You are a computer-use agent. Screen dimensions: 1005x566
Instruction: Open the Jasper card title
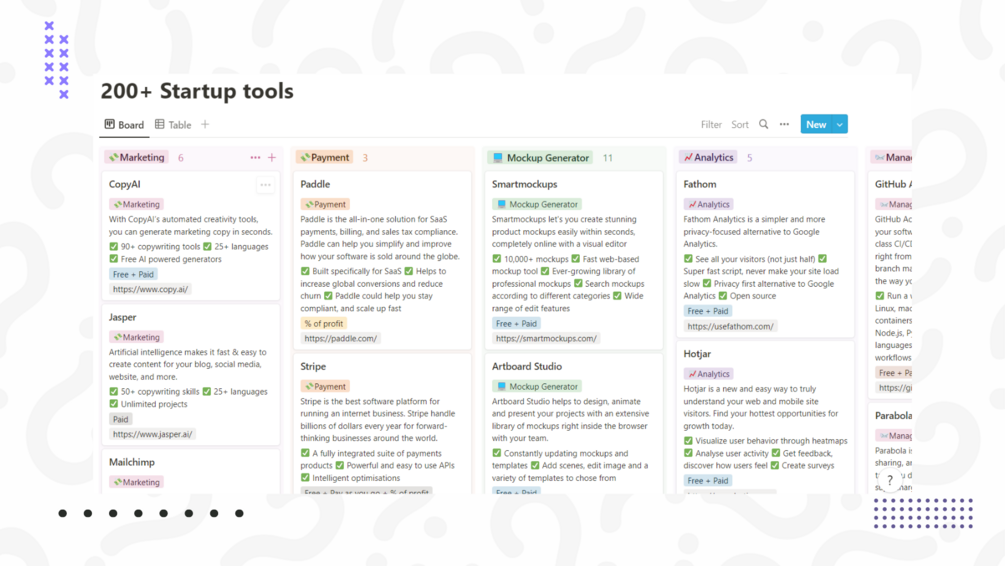pos(122,317)
